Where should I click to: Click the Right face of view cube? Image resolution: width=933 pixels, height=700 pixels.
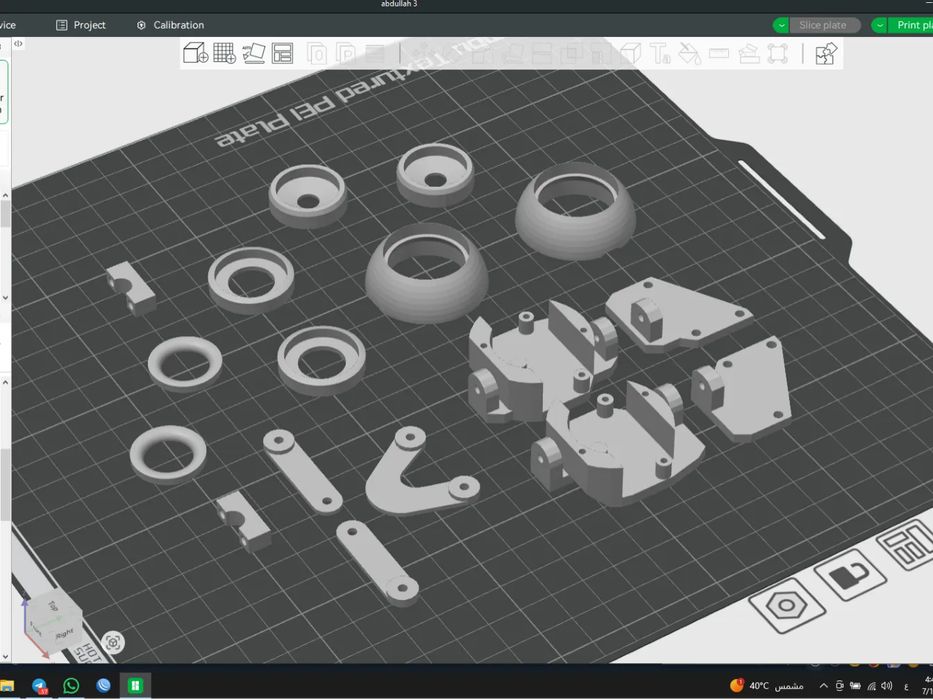[x=64, y=634]
